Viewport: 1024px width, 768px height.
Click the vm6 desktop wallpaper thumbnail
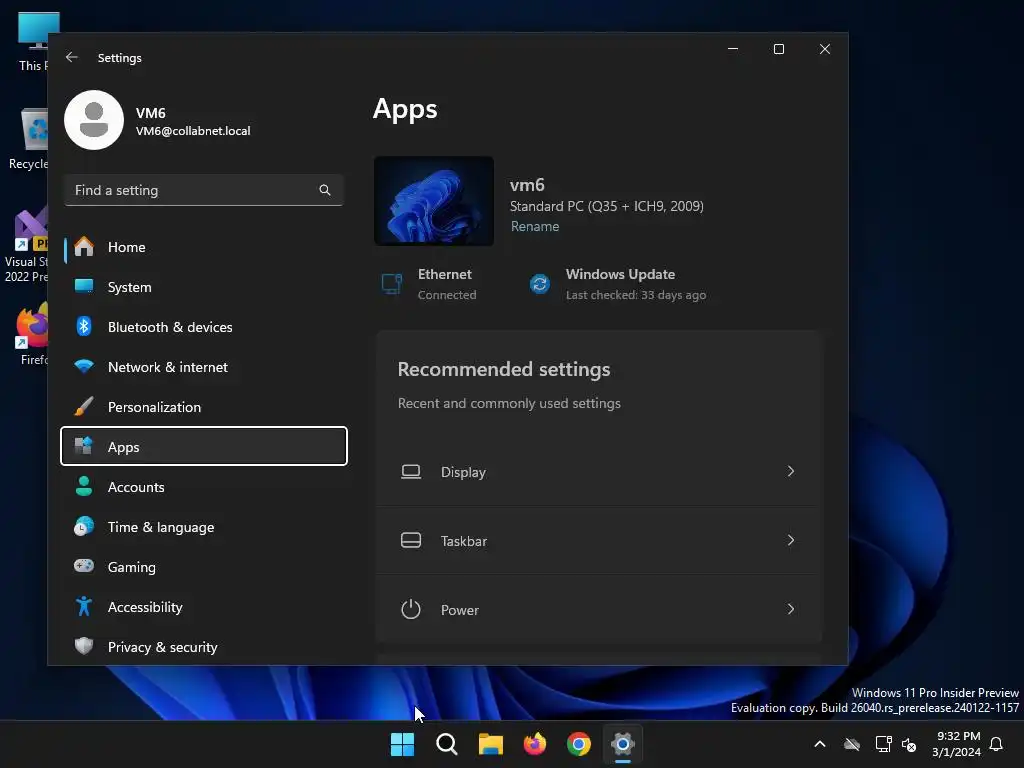[x=434, y=201]
